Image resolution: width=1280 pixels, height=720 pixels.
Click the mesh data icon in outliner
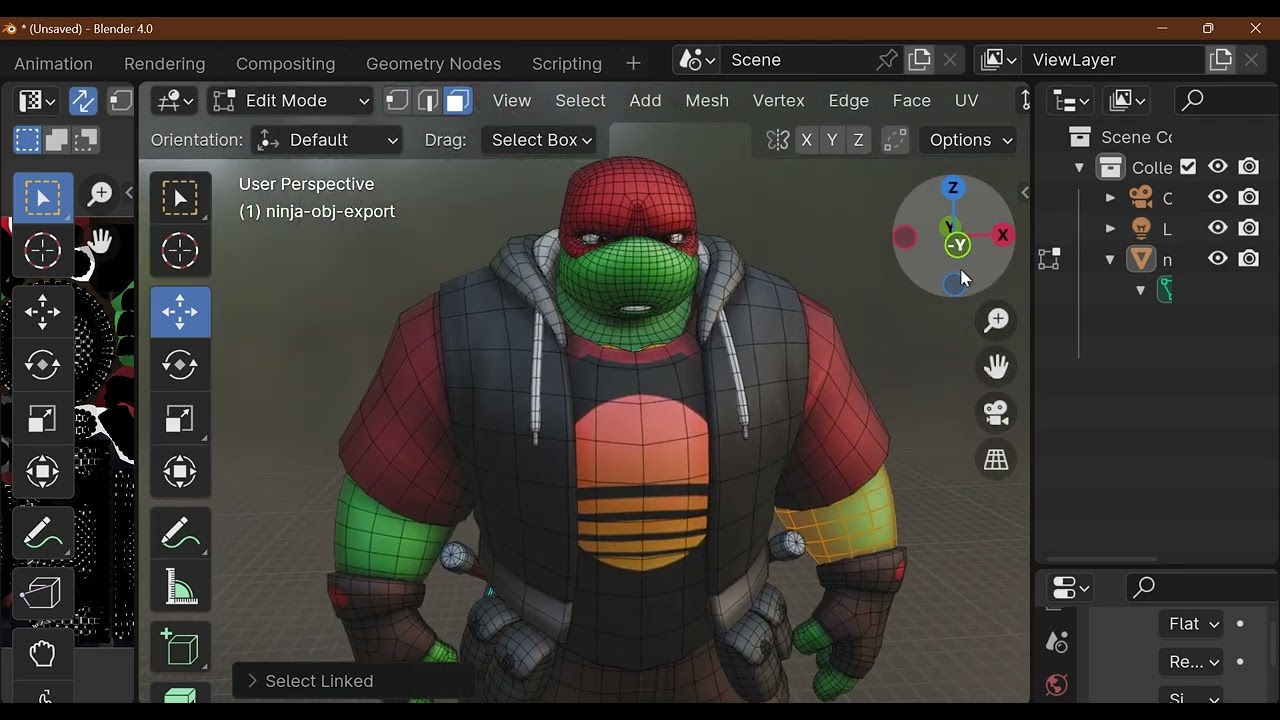click(x=1165, y=290)
